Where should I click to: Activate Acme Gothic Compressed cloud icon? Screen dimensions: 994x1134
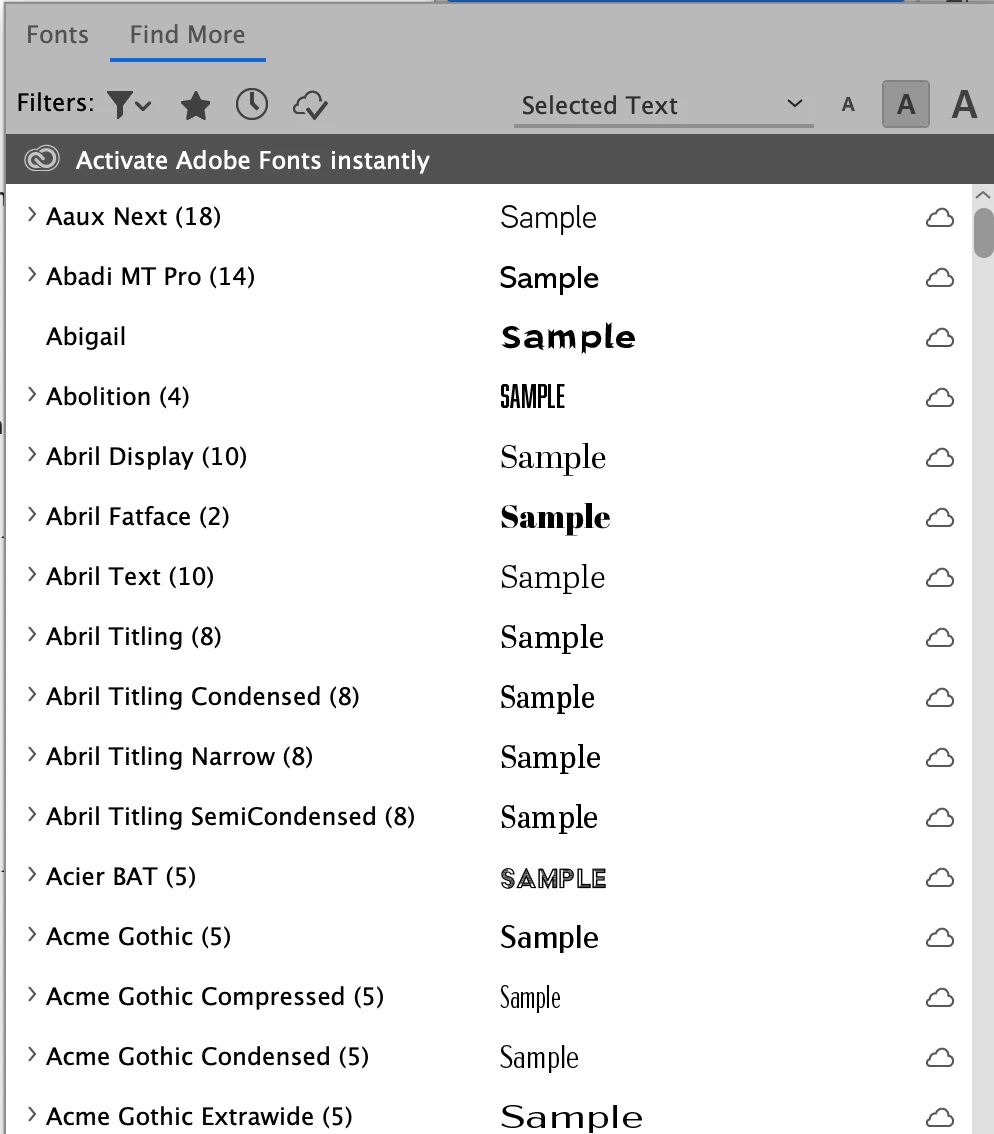[940, 998]
